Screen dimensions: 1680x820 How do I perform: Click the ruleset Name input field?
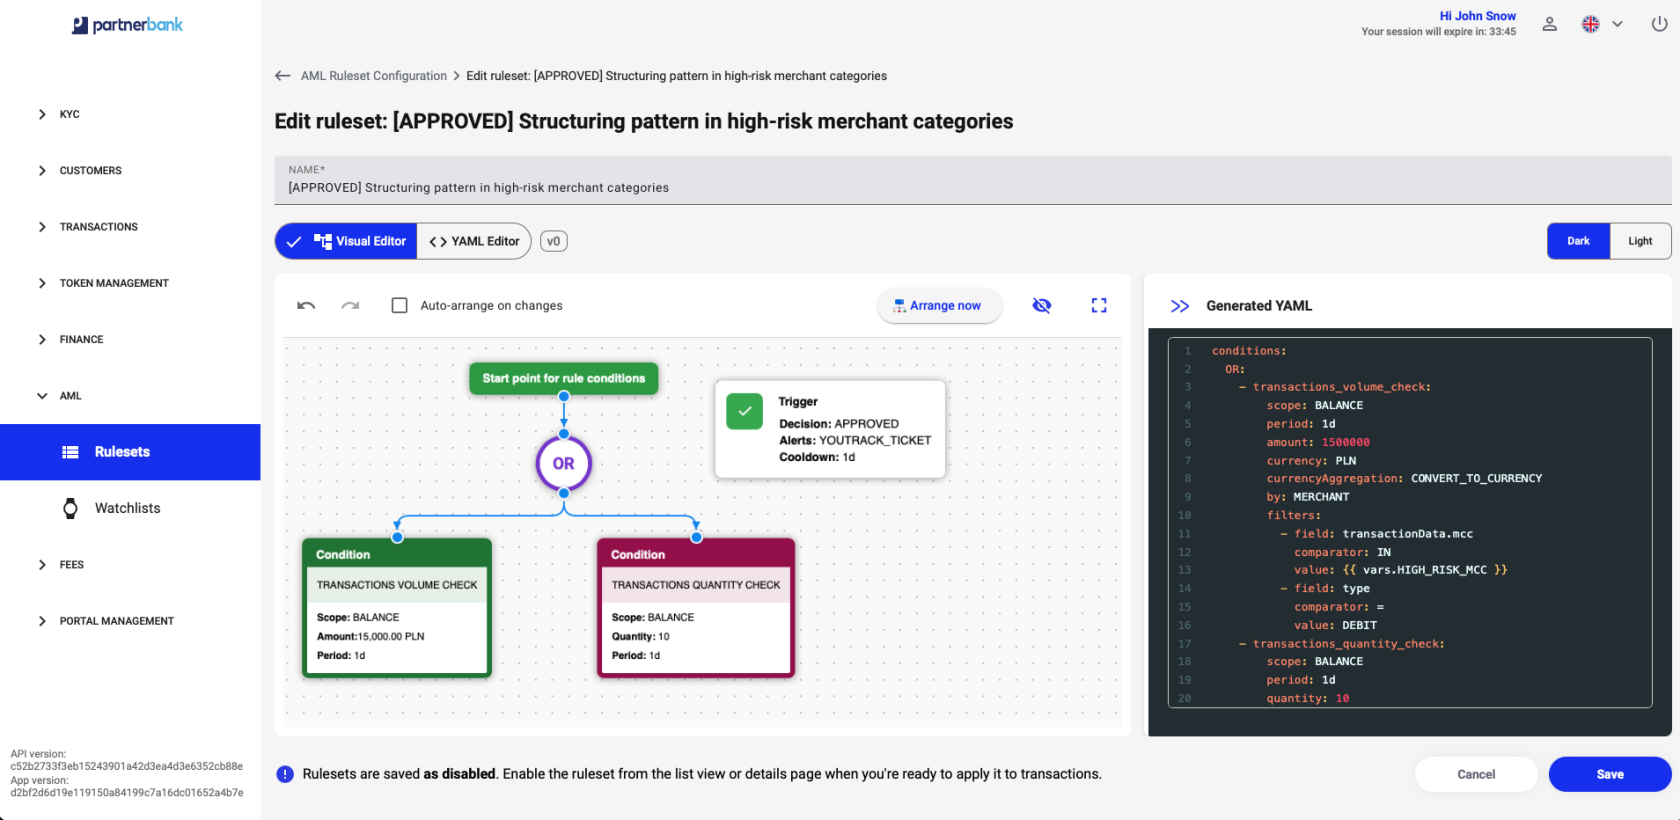coord(973,180)
